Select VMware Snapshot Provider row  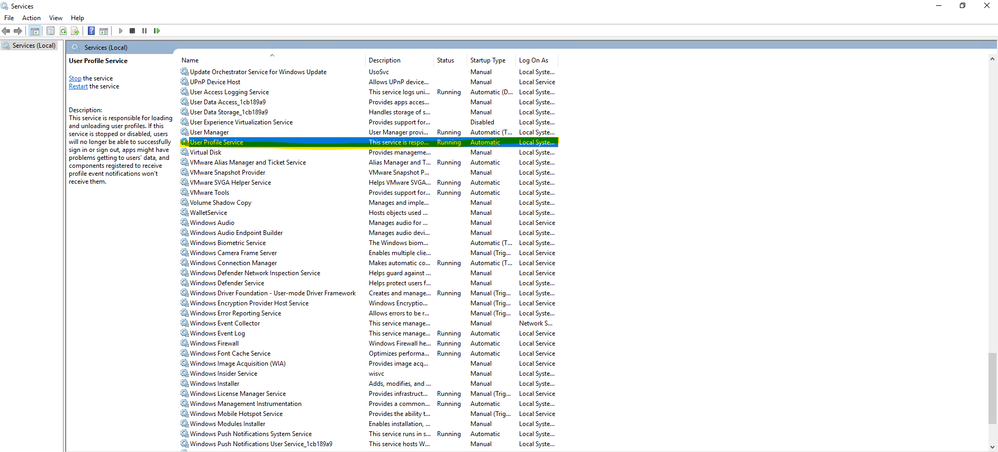(x=369, y=173)
